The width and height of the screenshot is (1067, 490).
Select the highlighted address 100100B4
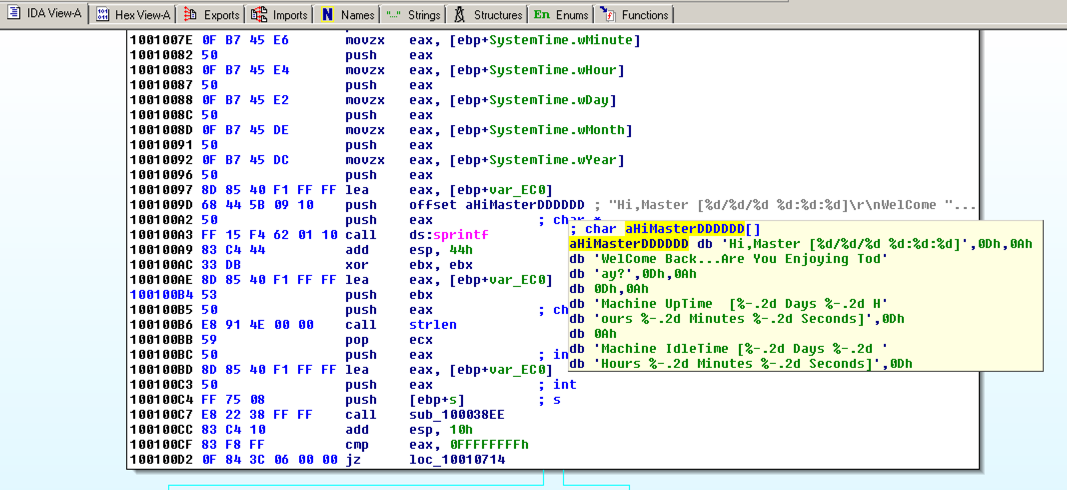pos(160,295)
